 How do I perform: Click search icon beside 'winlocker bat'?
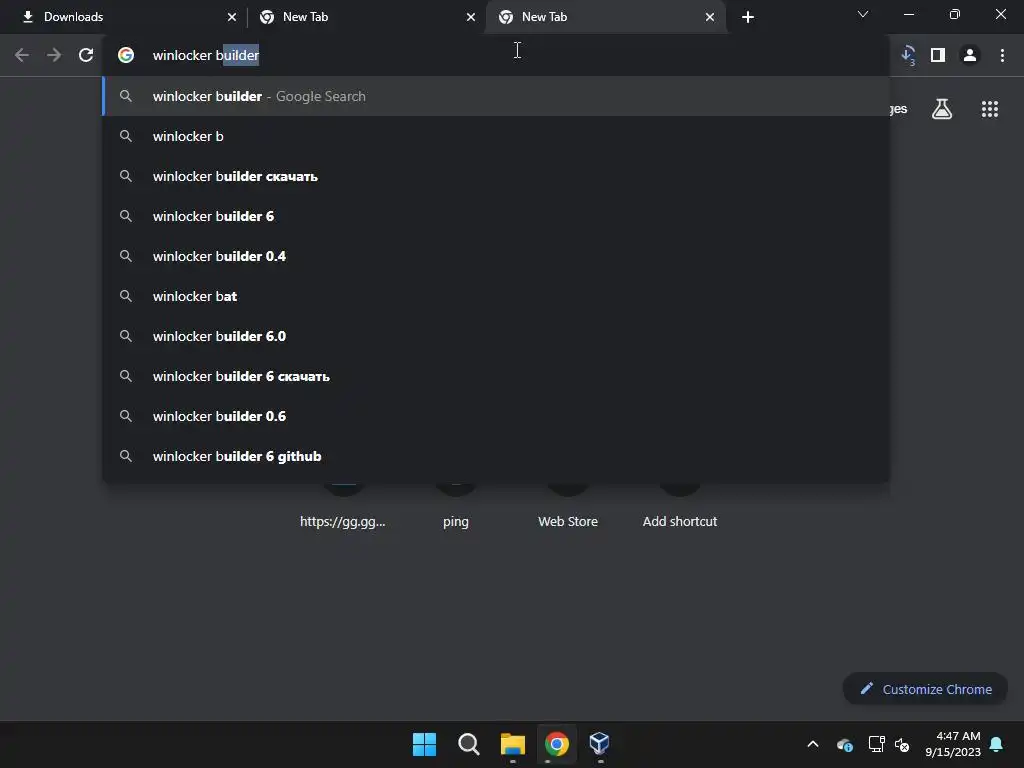(x=126, y=296)
